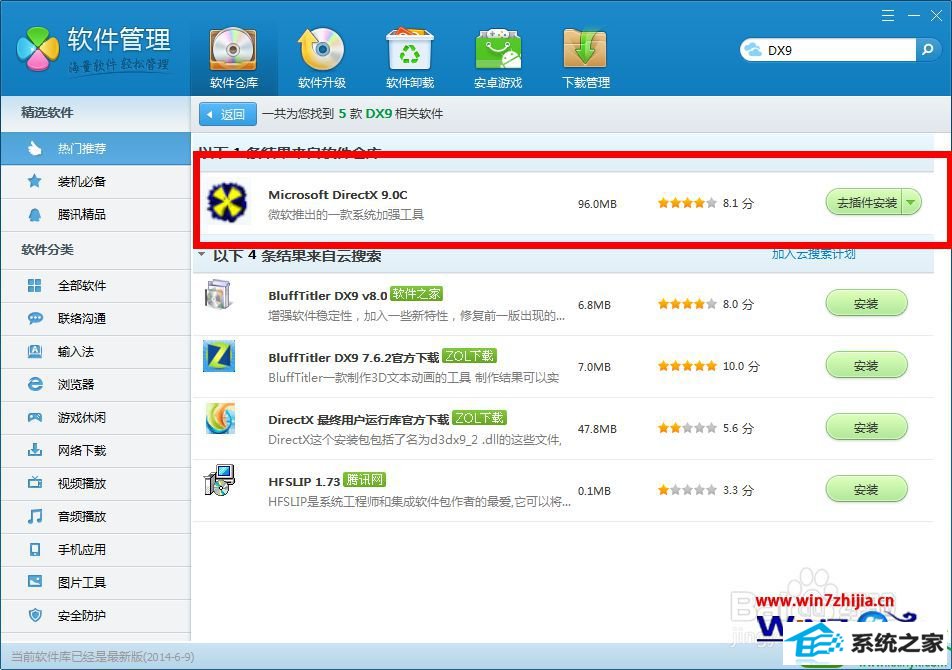Click the phone icon beside 手机应用
Screen dimensions: 952x670
click(x=35, y=549)
